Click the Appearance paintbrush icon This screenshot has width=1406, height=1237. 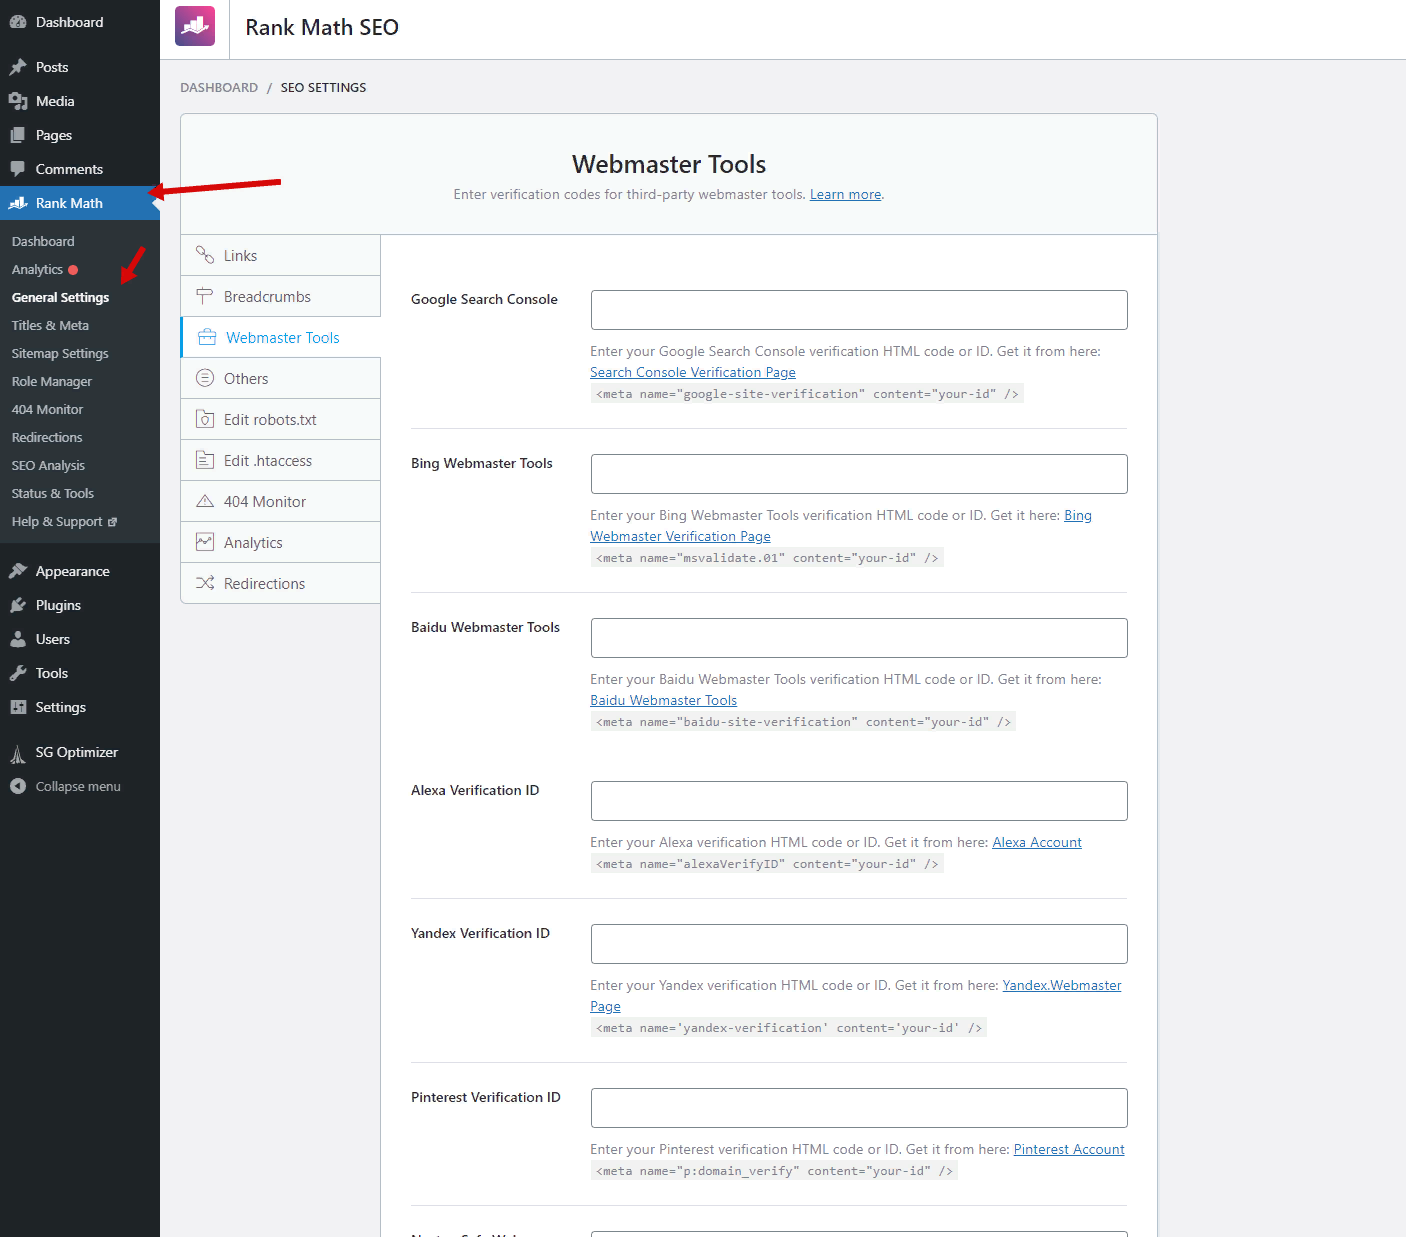pyautogui.click(x=18, y=571)
